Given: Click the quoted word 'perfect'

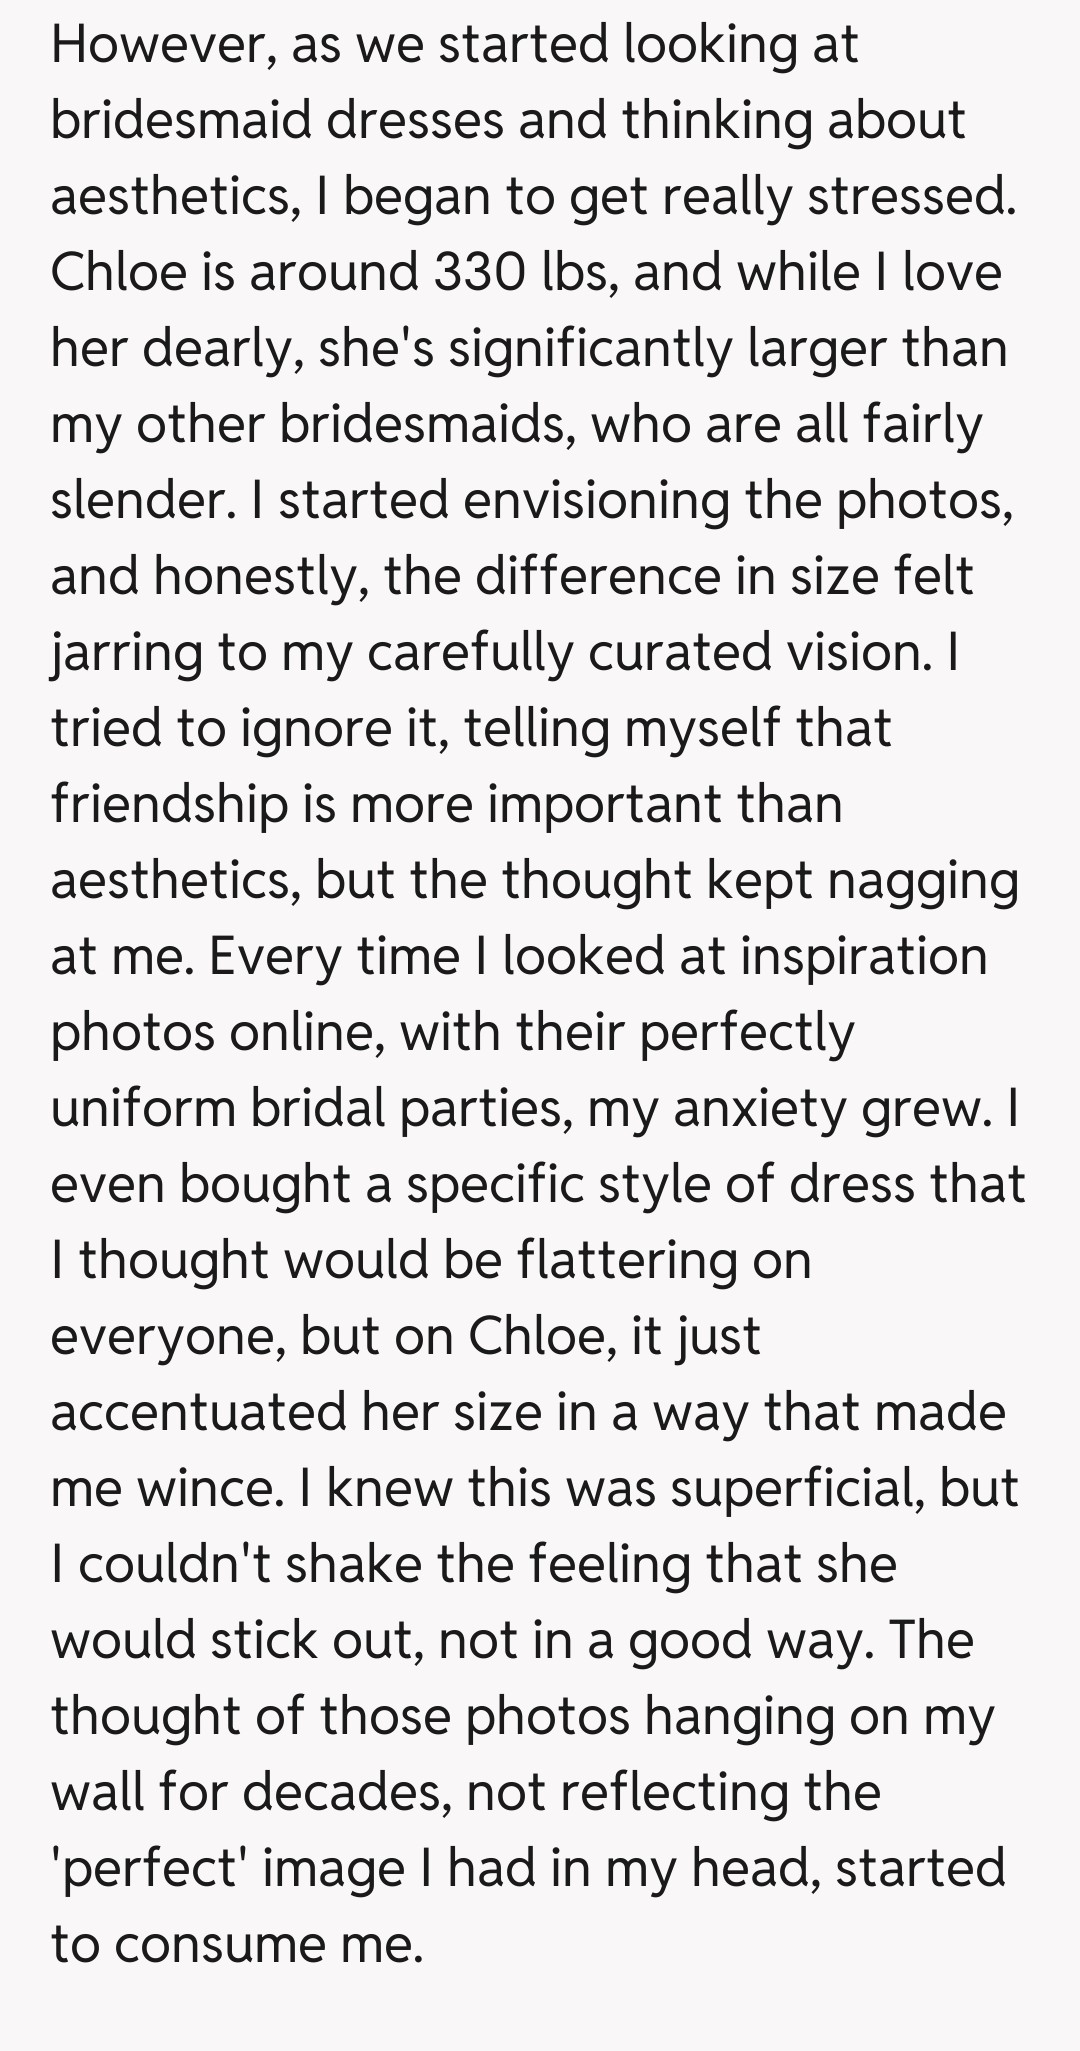Looking at the screenshot, I should click(x=149, y=1869).
